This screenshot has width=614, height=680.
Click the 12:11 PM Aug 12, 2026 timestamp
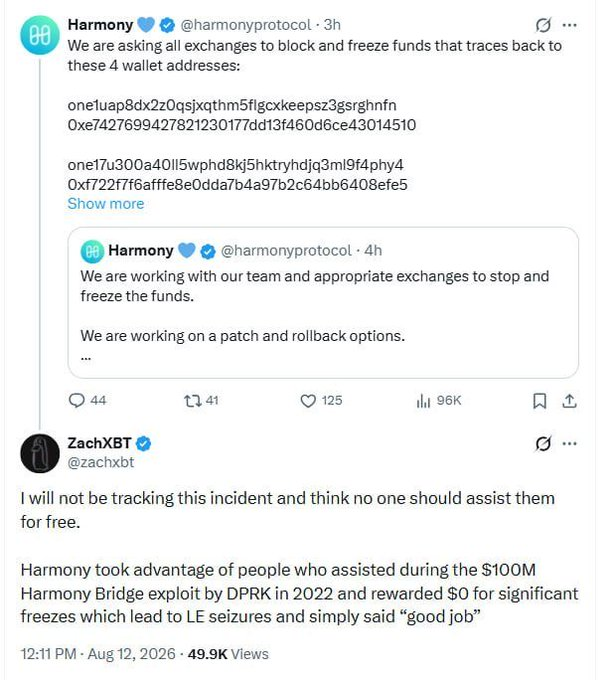98,654
